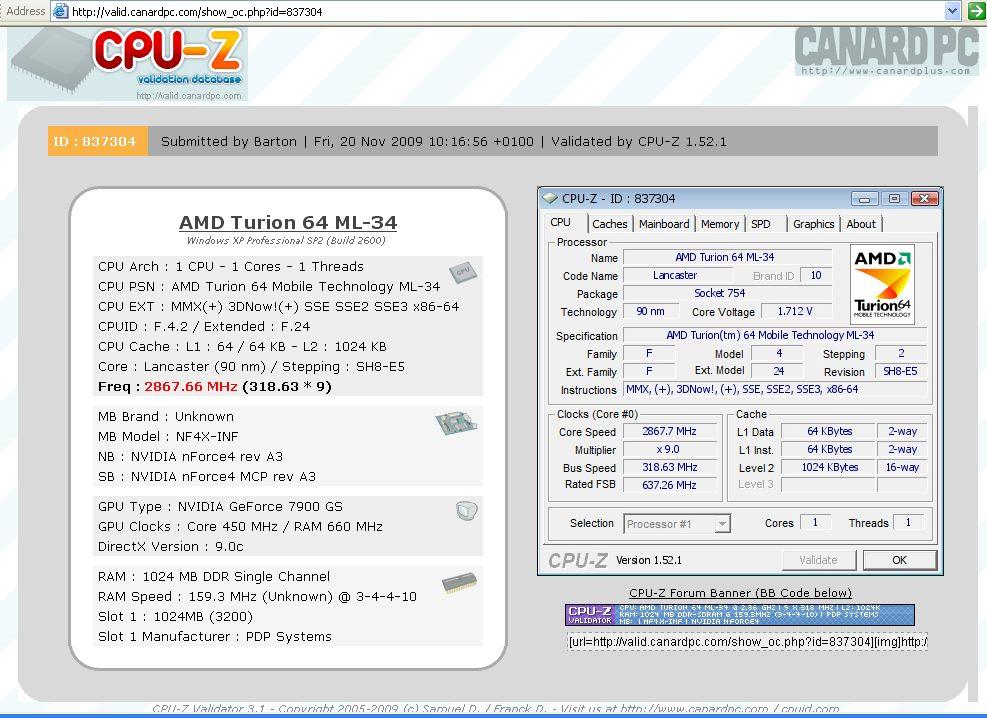Click the Level 2 16-way field
Screen dimensions: 987x718
tap(902, 467)
